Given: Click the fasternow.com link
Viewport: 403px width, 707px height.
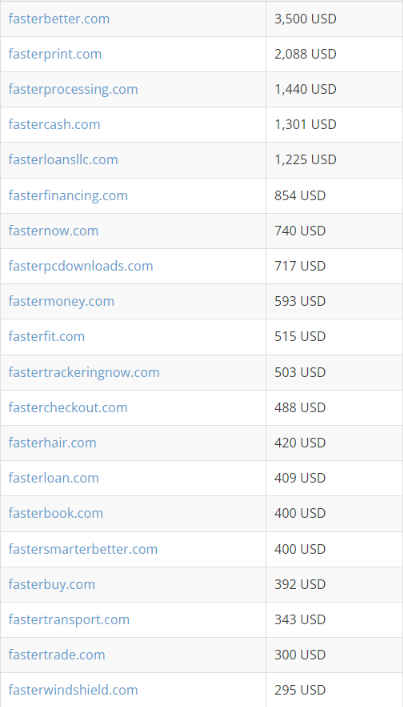Looking at the screenshot, I should [53, 231].
